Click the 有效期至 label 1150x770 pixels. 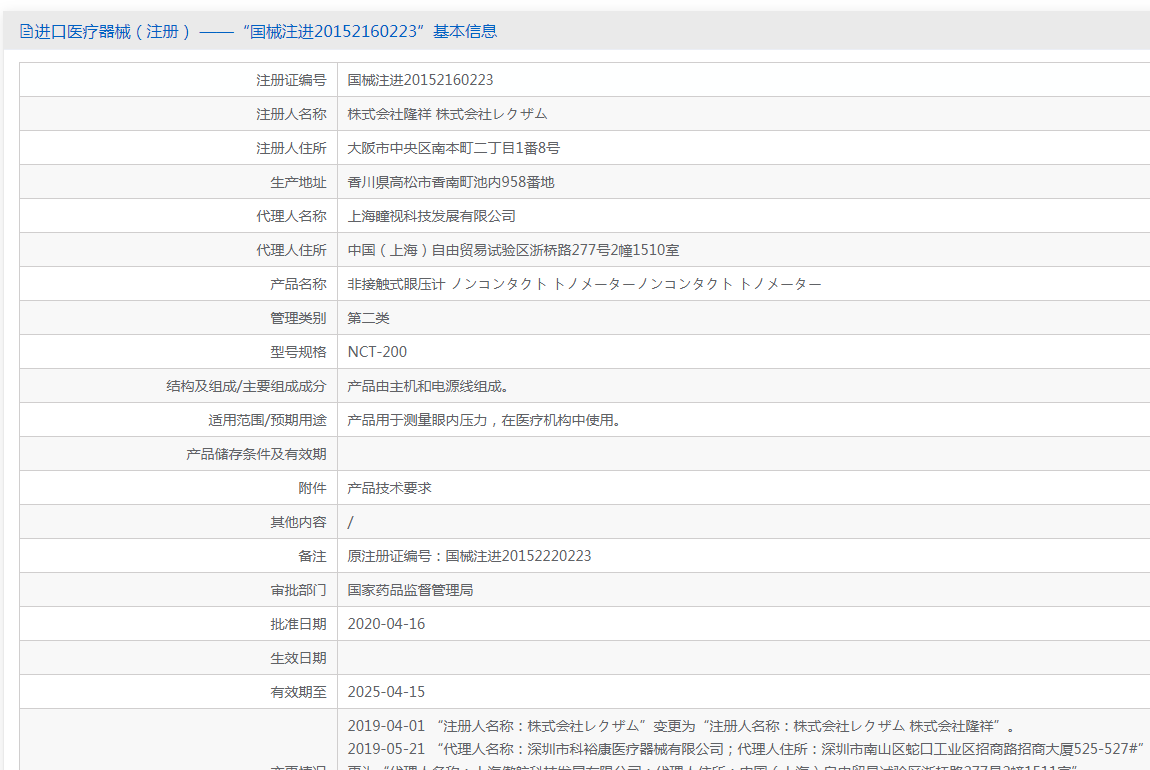coord(299,692)
